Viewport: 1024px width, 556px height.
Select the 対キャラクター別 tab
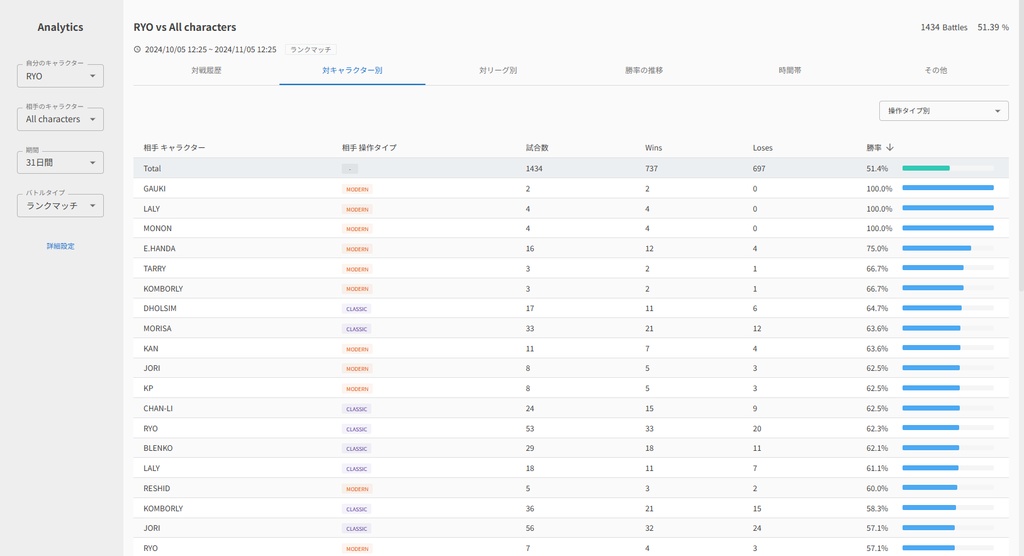(352, 71)
